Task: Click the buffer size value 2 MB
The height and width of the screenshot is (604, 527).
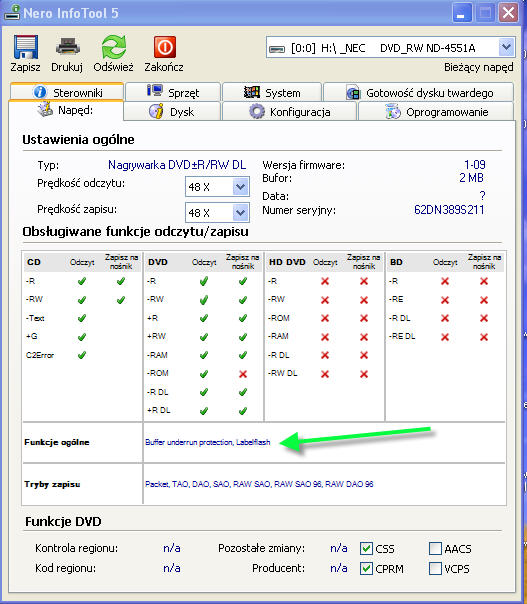Action: [x=471, y=178]
